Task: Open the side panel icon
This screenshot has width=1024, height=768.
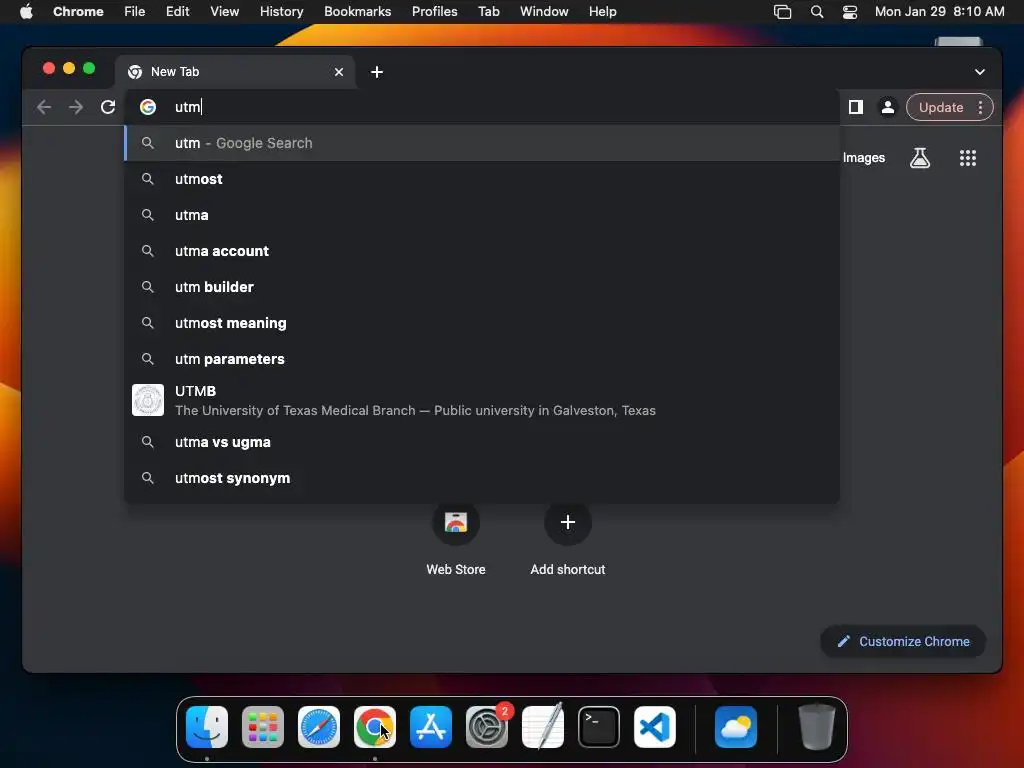Action: [x=856, y=107]
